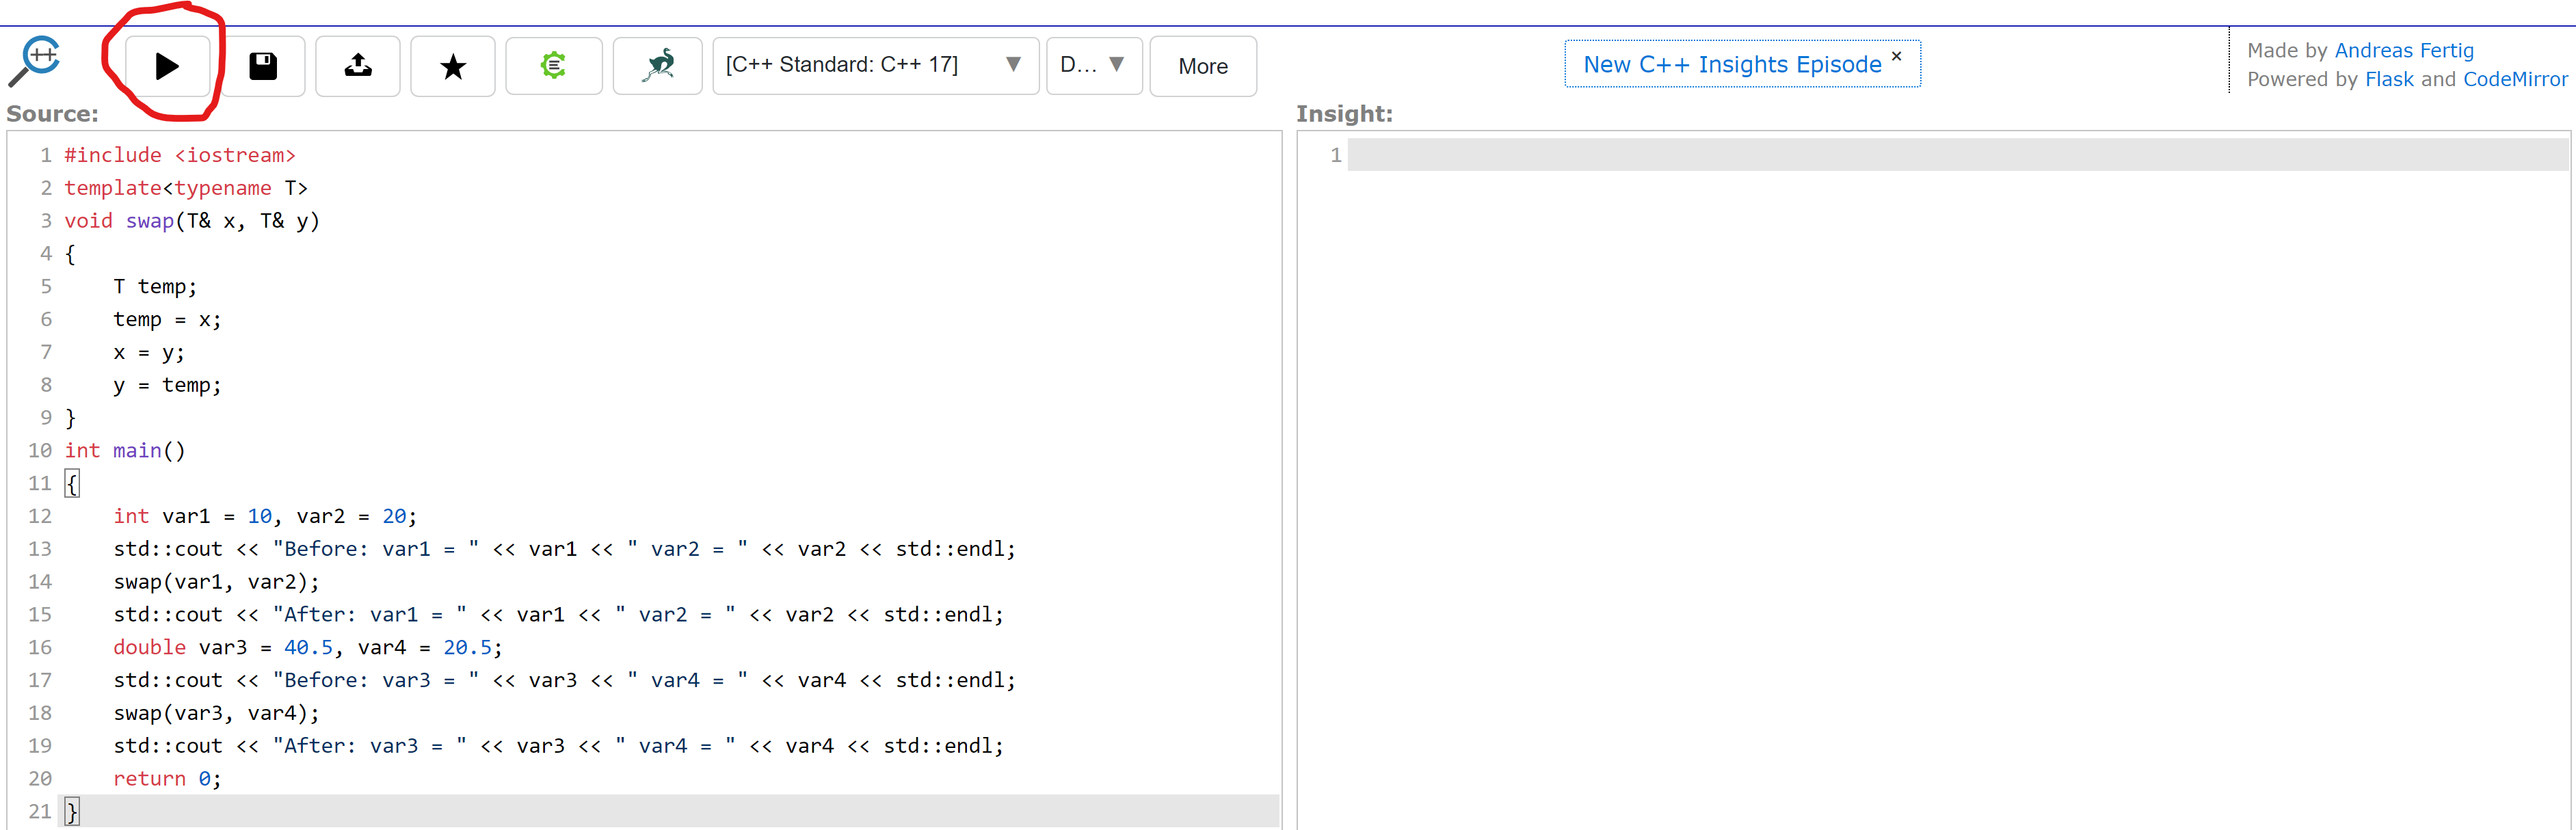2576x830 pixels.
Task: Run C++ Insights with the play button
Action: click(x=167, y=66)
